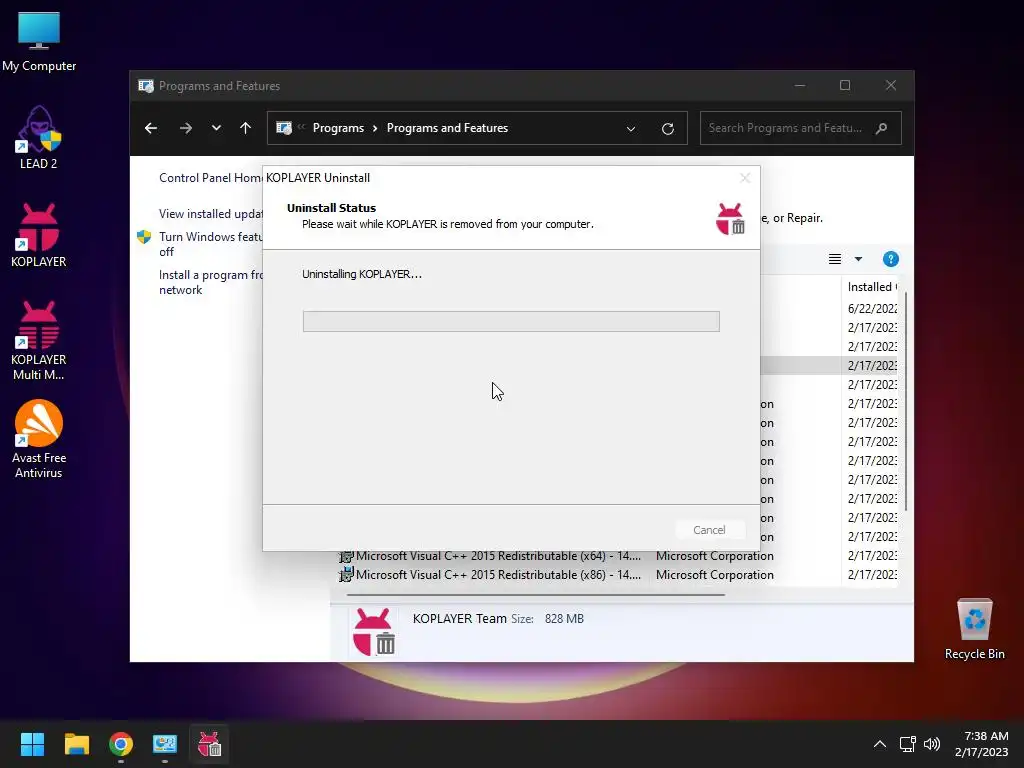The image size is (1024, 768).
Task: Open the Programs and Features help button
Action: click(x=891, y=259)
